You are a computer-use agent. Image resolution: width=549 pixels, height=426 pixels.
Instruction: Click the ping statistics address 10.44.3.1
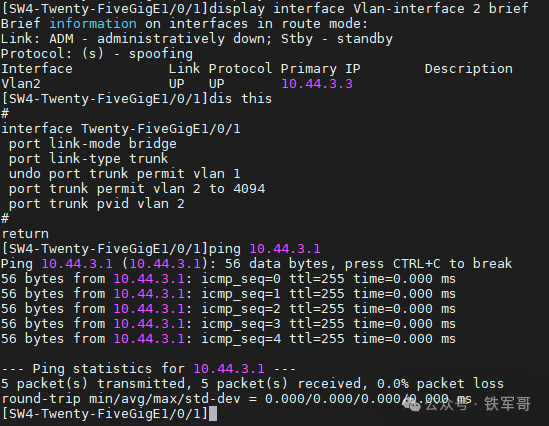pyautogui.click(x=229, y=369)
